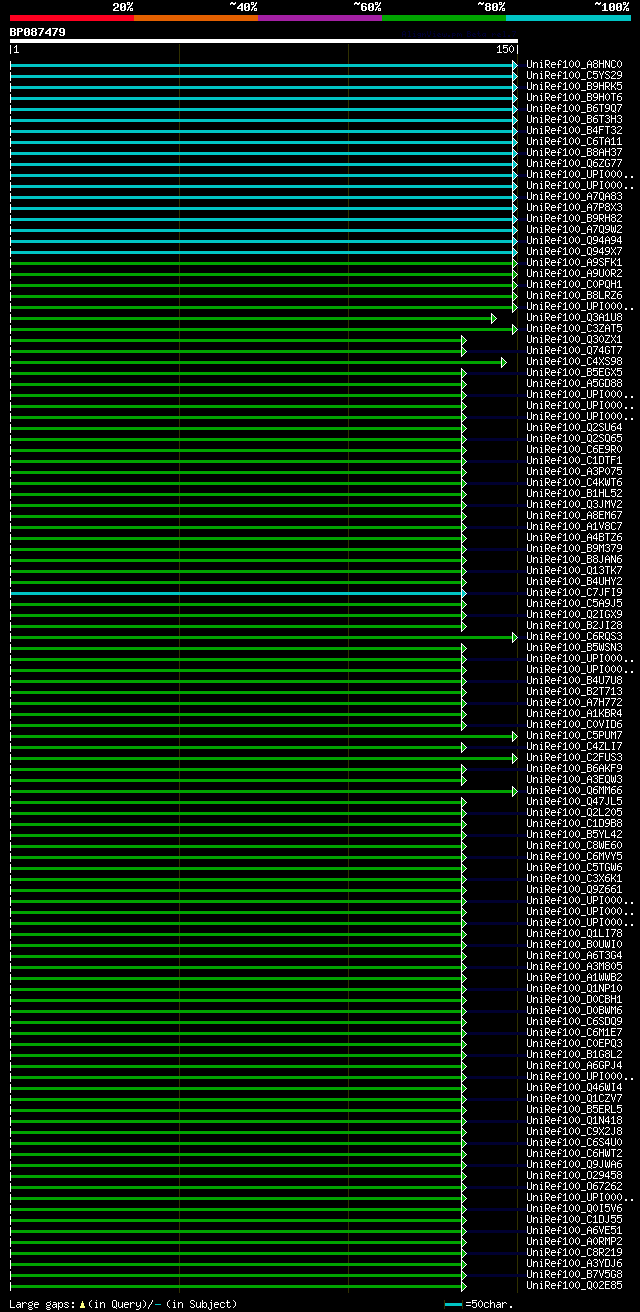The width and height of the screenshot is (640, 1312).
Task: Open hit UniRef100_B9HRK5
Action: click(574, 86)
